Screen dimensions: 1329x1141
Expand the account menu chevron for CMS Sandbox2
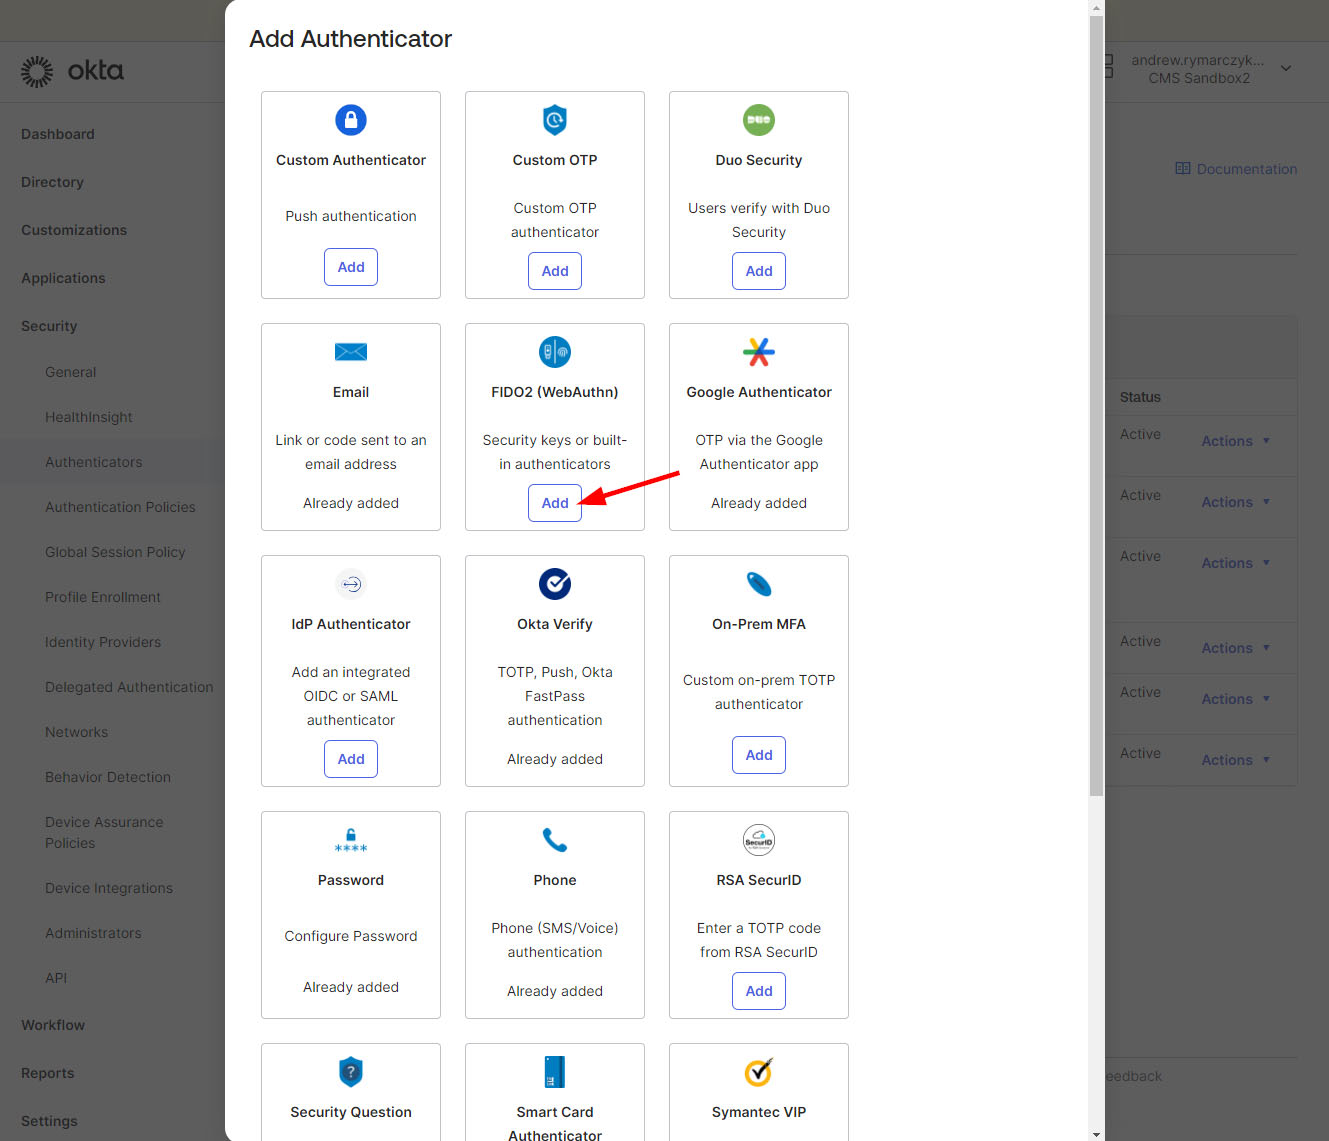[1286, 69]
